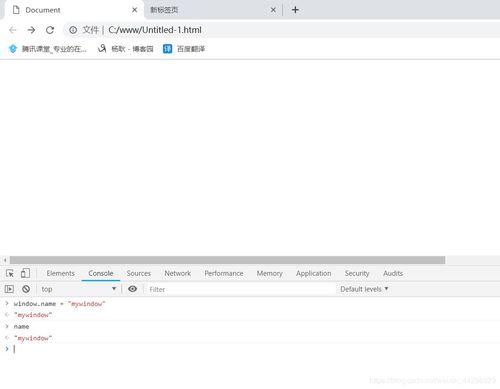Click the console Filter input field
Image resolution: width=500 pixels, height=389 pixels.
(240, 289)
